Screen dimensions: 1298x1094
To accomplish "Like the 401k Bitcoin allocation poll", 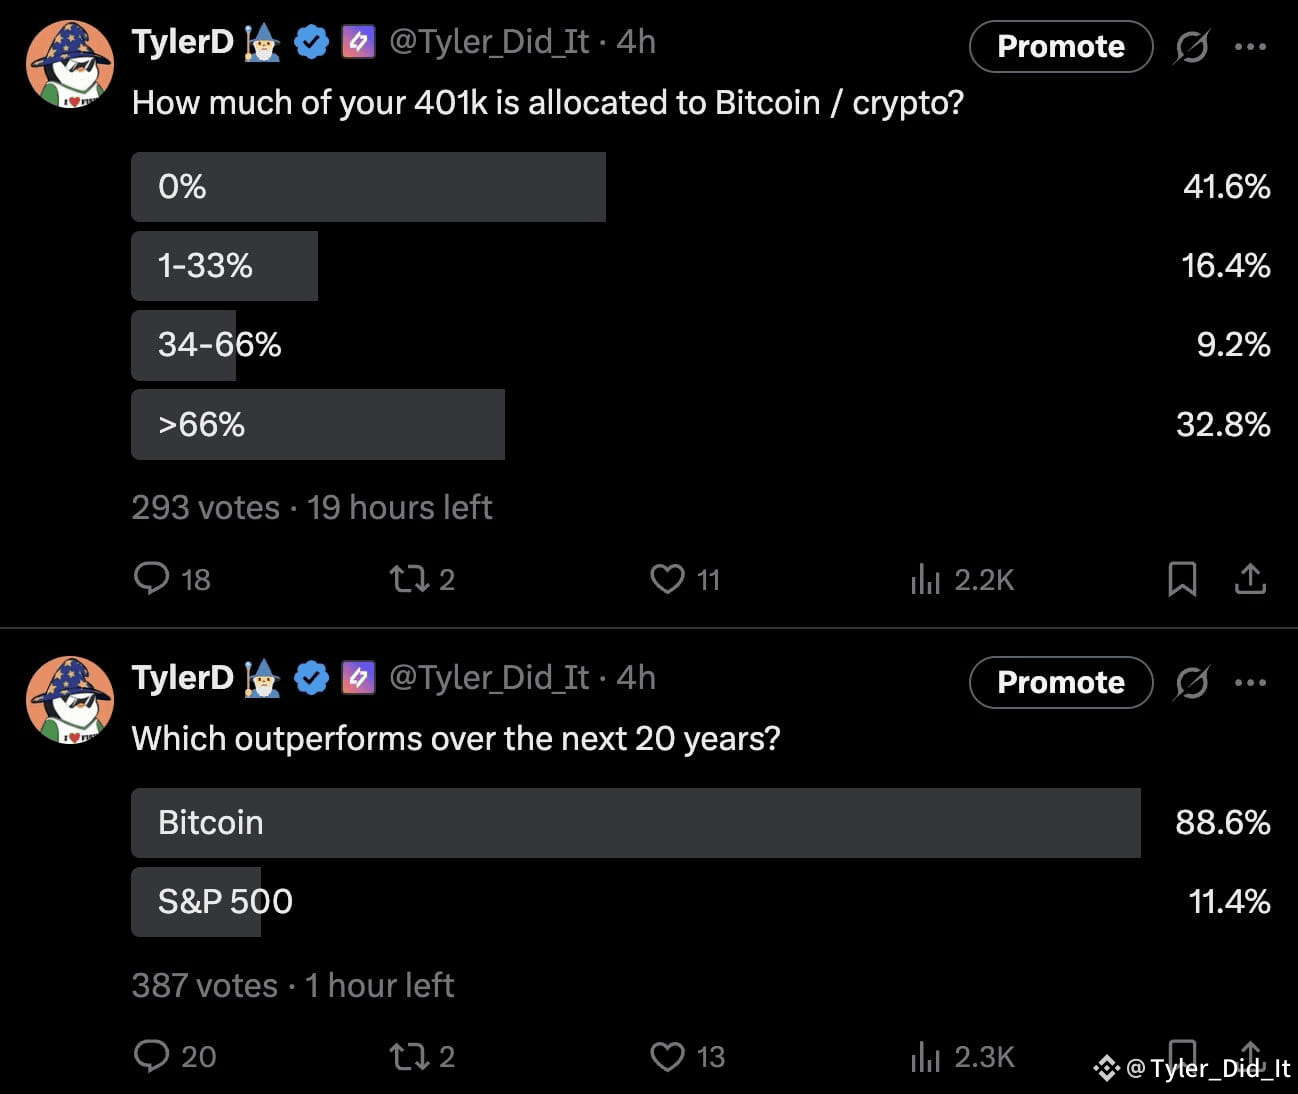I will point(685,579).
